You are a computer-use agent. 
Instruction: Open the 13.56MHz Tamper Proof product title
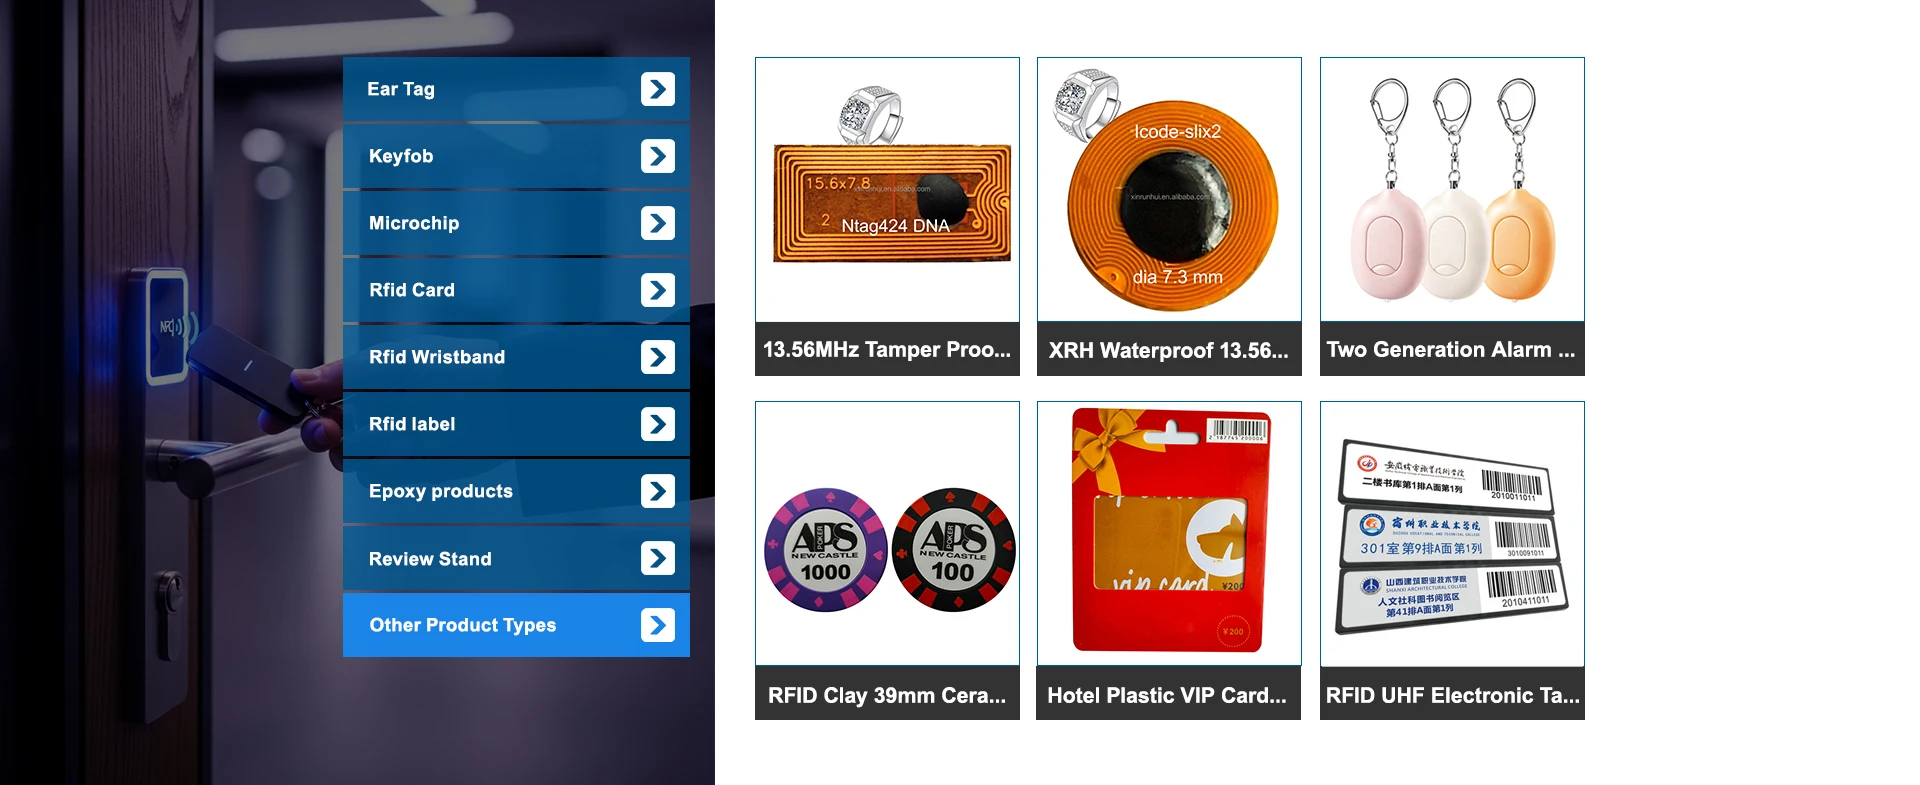coord(887,349)
